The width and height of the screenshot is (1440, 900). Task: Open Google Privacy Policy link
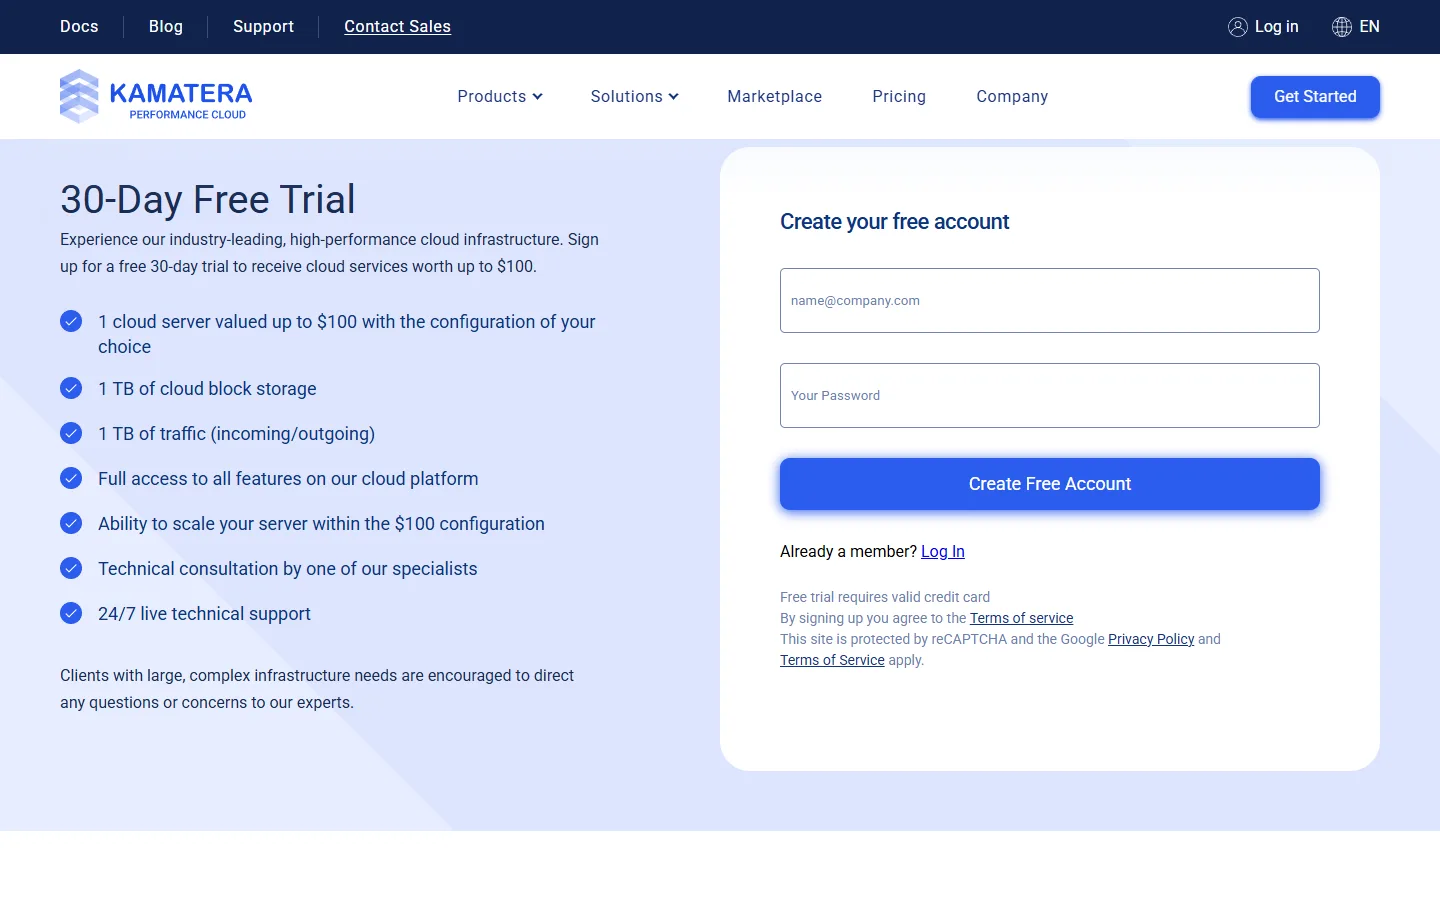coord(1151,639)
